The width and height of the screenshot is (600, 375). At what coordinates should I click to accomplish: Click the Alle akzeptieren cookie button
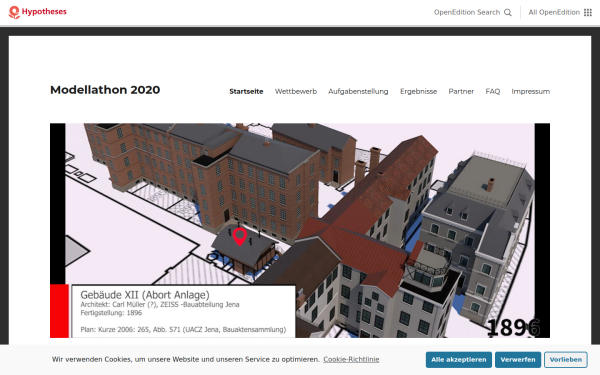click(459, 360)
